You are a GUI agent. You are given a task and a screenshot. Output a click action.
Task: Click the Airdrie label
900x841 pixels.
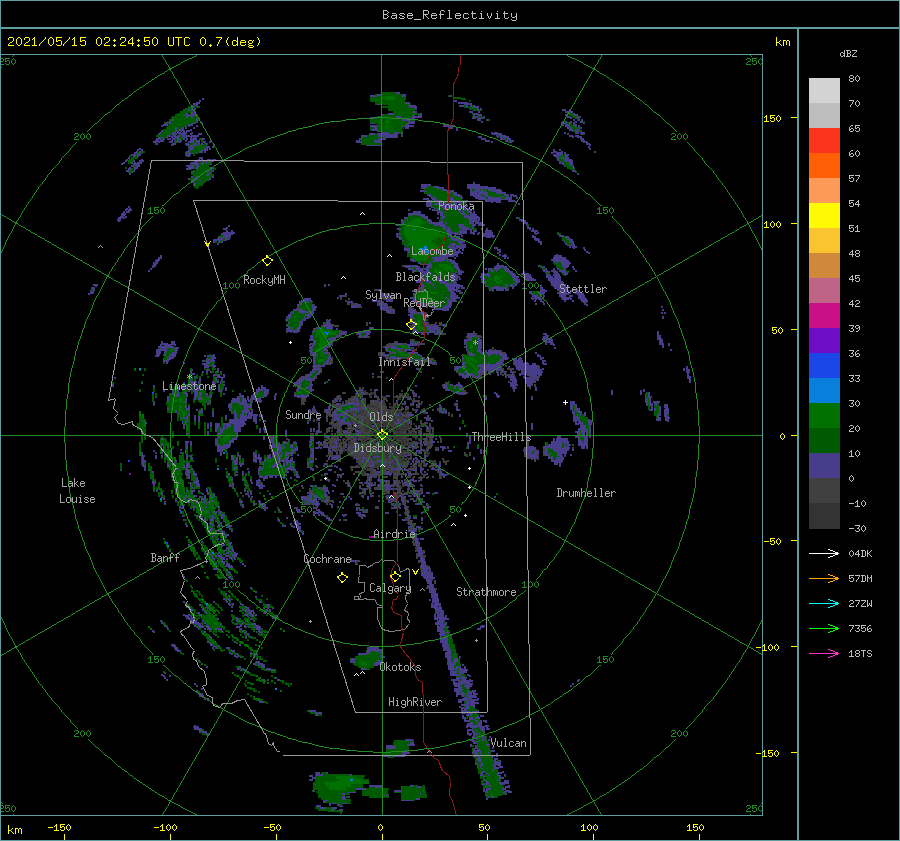click(x=394, y=534)
